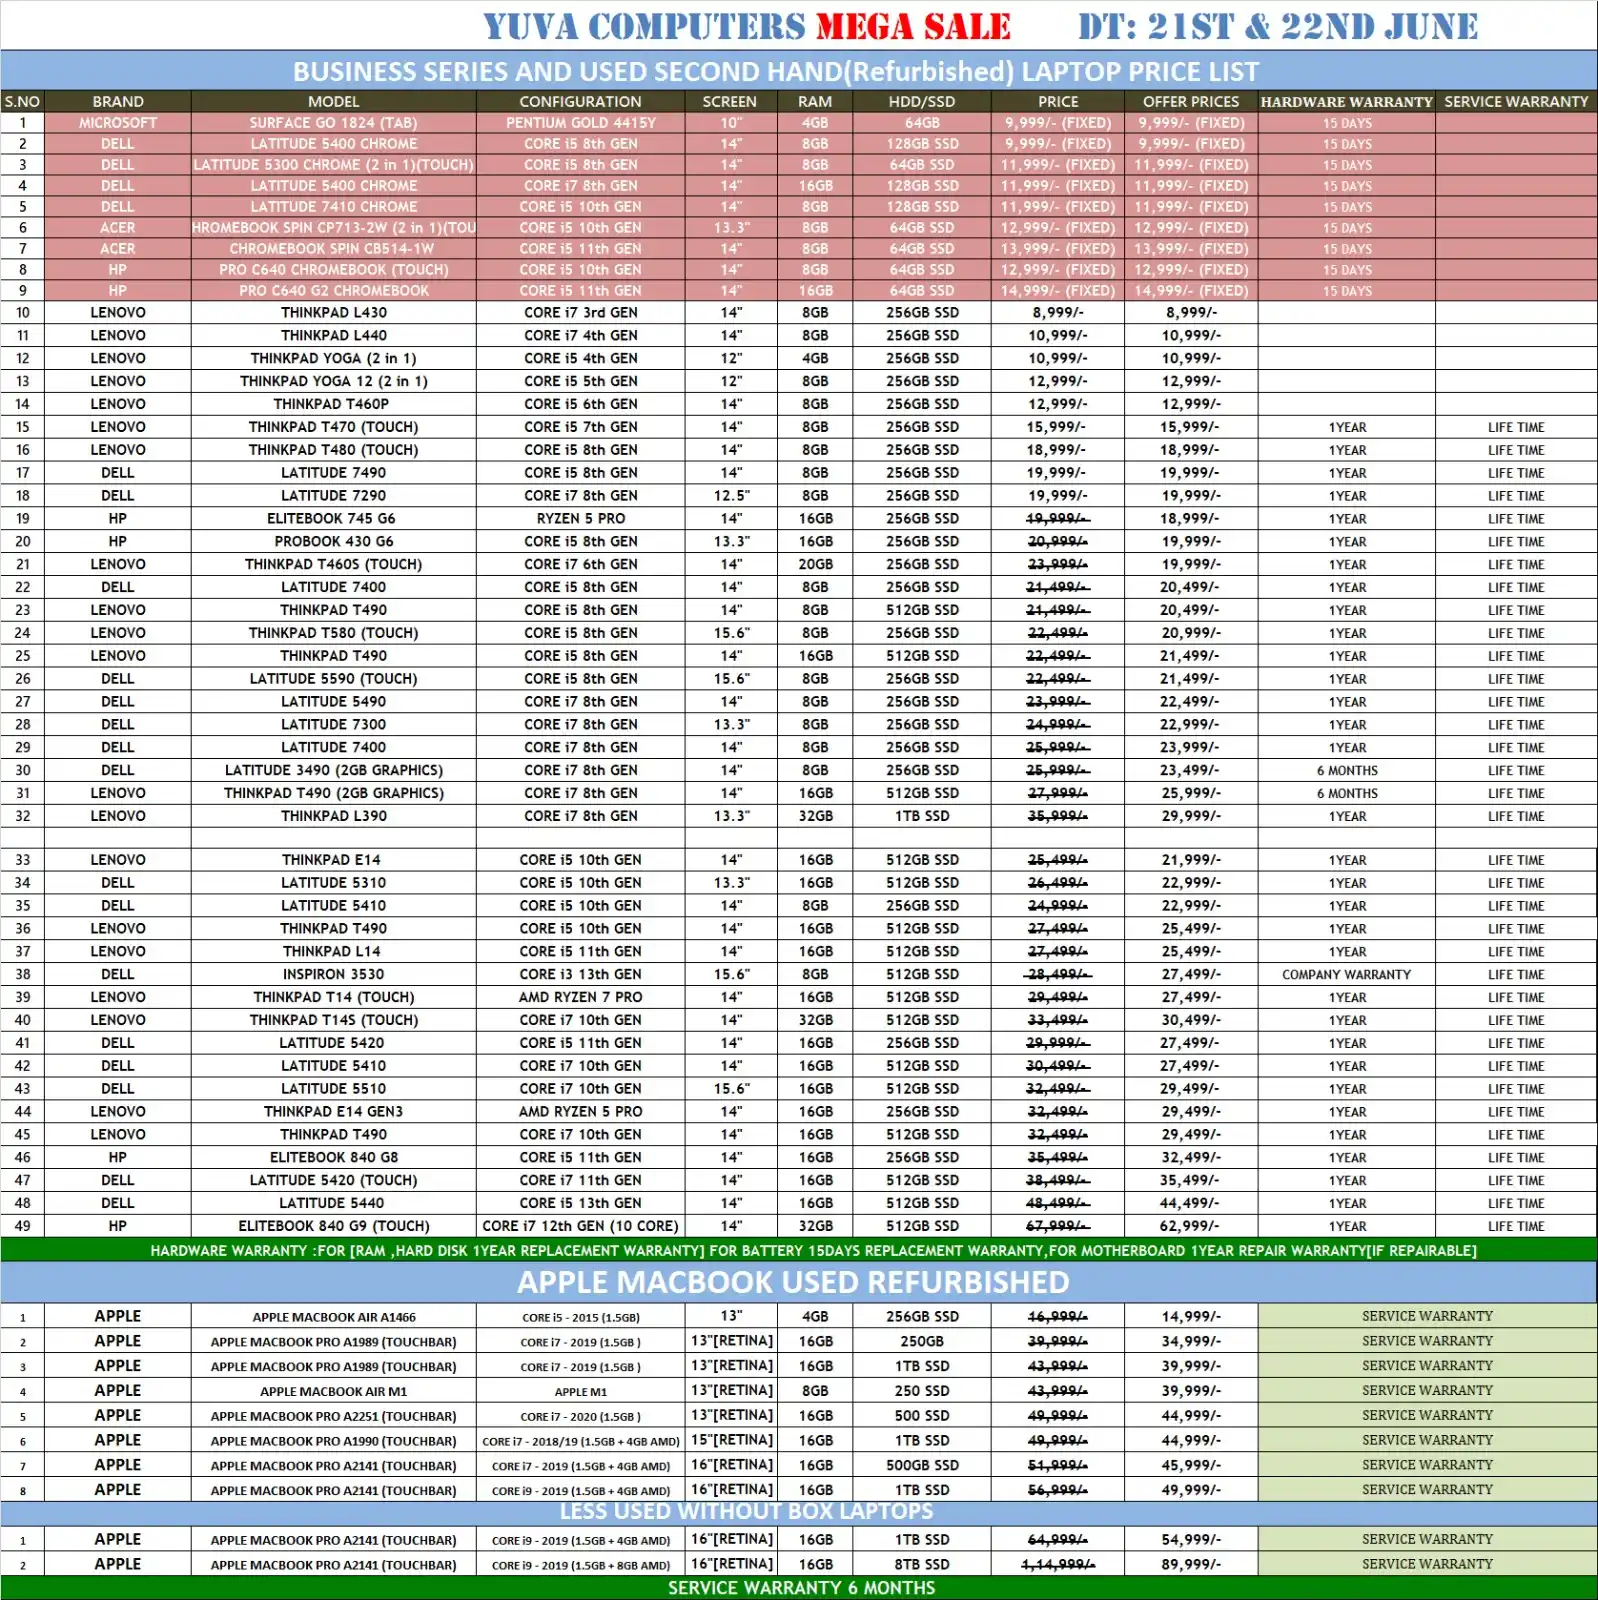Select 'RYZEN 5 PRO' in the ELITEBOOK 745 G6 row

581,519
